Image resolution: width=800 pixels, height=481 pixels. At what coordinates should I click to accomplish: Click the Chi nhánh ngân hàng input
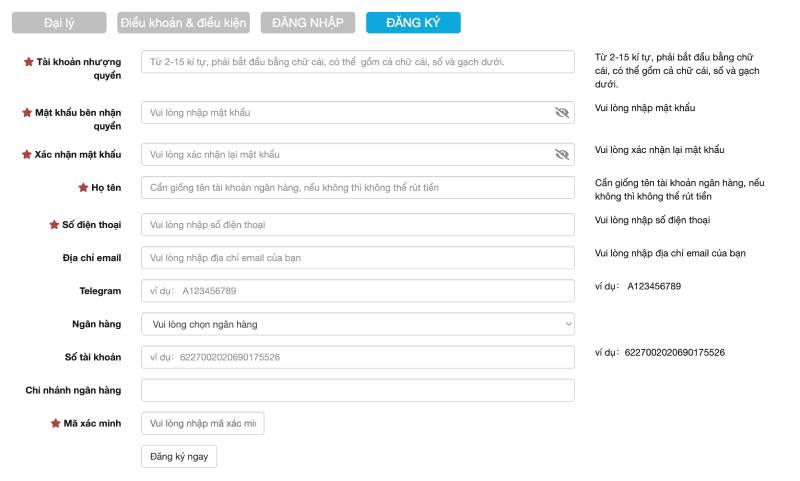357,390
